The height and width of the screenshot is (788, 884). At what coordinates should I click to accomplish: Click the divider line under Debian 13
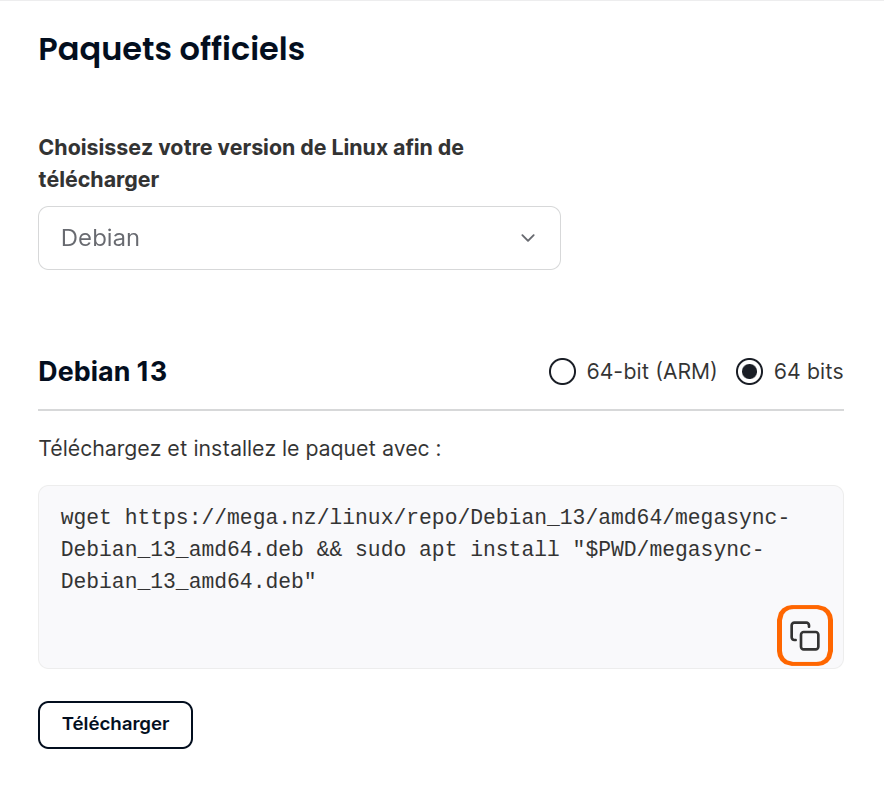440,410
